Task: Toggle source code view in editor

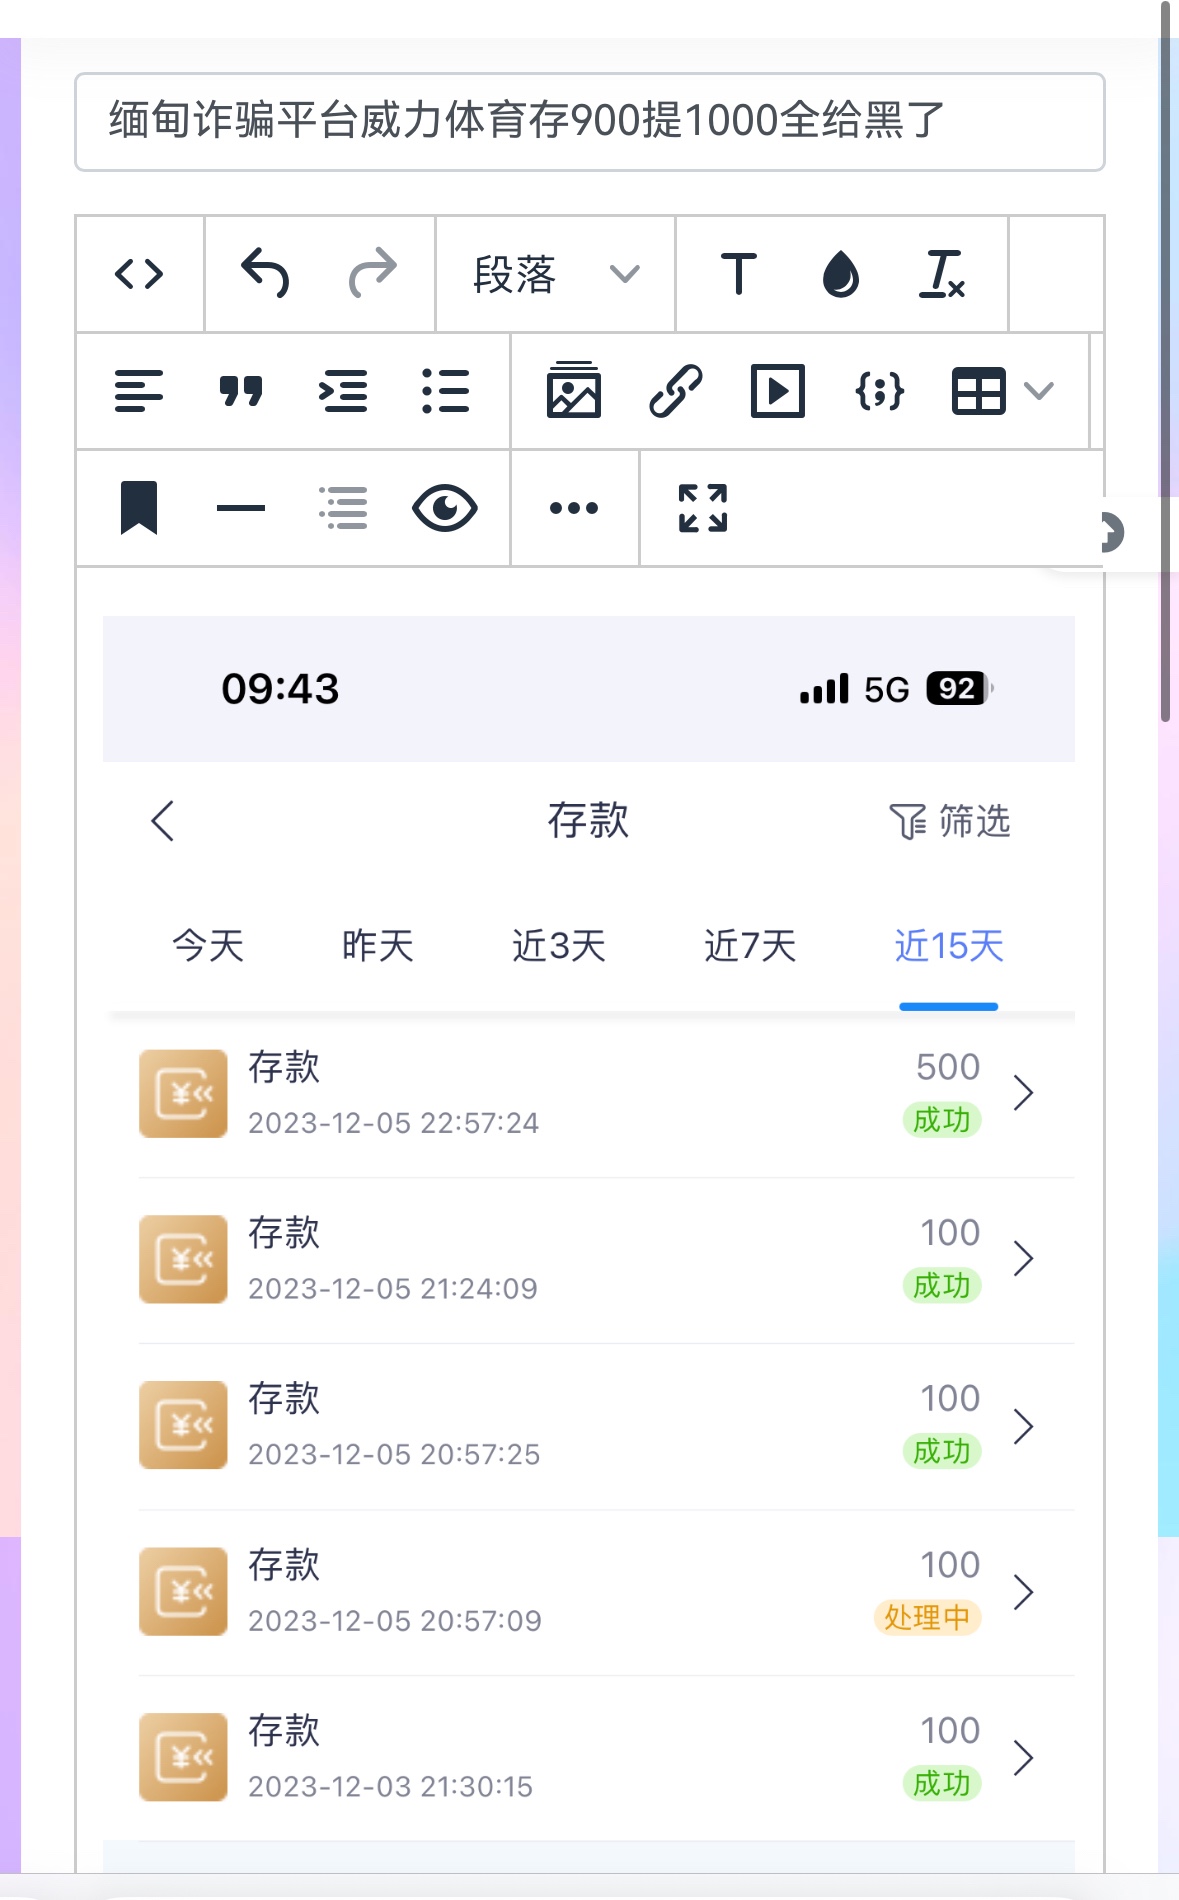Action: click(139, 274)
